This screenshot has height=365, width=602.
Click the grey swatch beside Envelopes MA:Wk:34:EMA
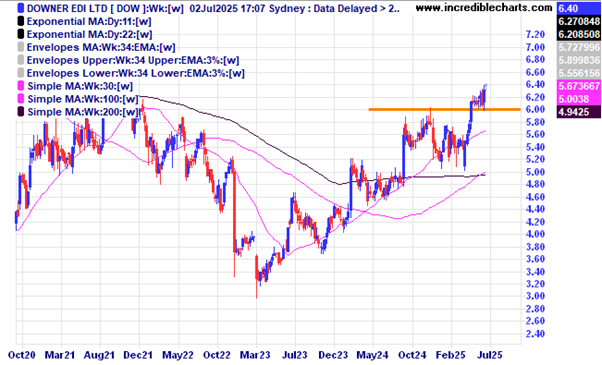click(21, 47)
